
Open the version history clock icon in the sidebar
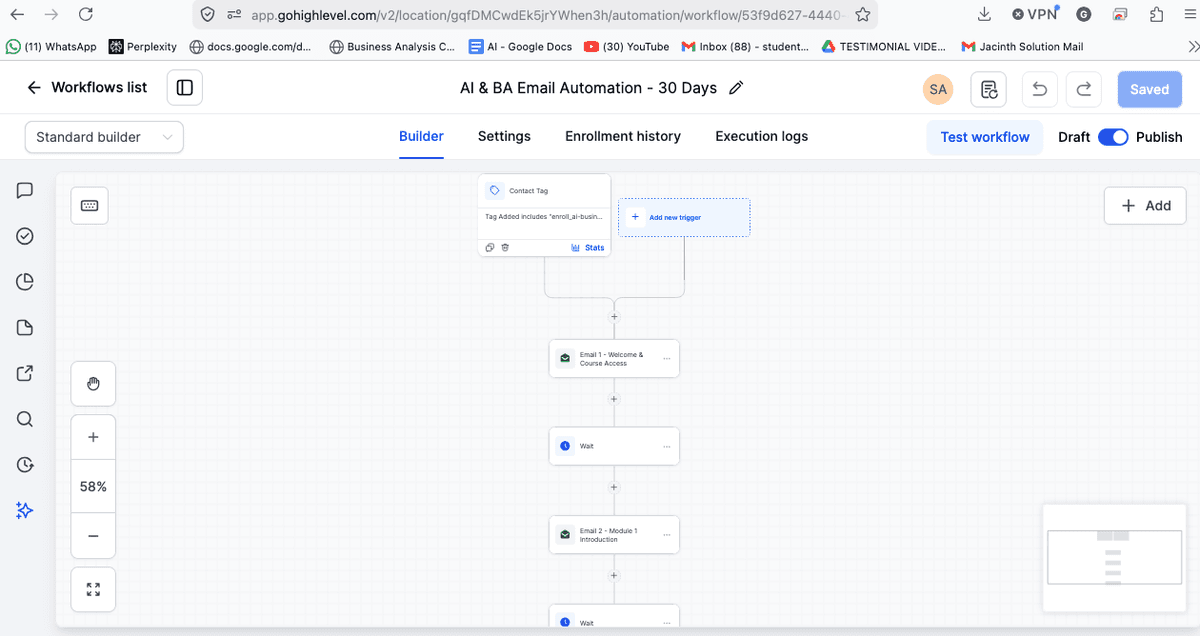coord(25,465)
